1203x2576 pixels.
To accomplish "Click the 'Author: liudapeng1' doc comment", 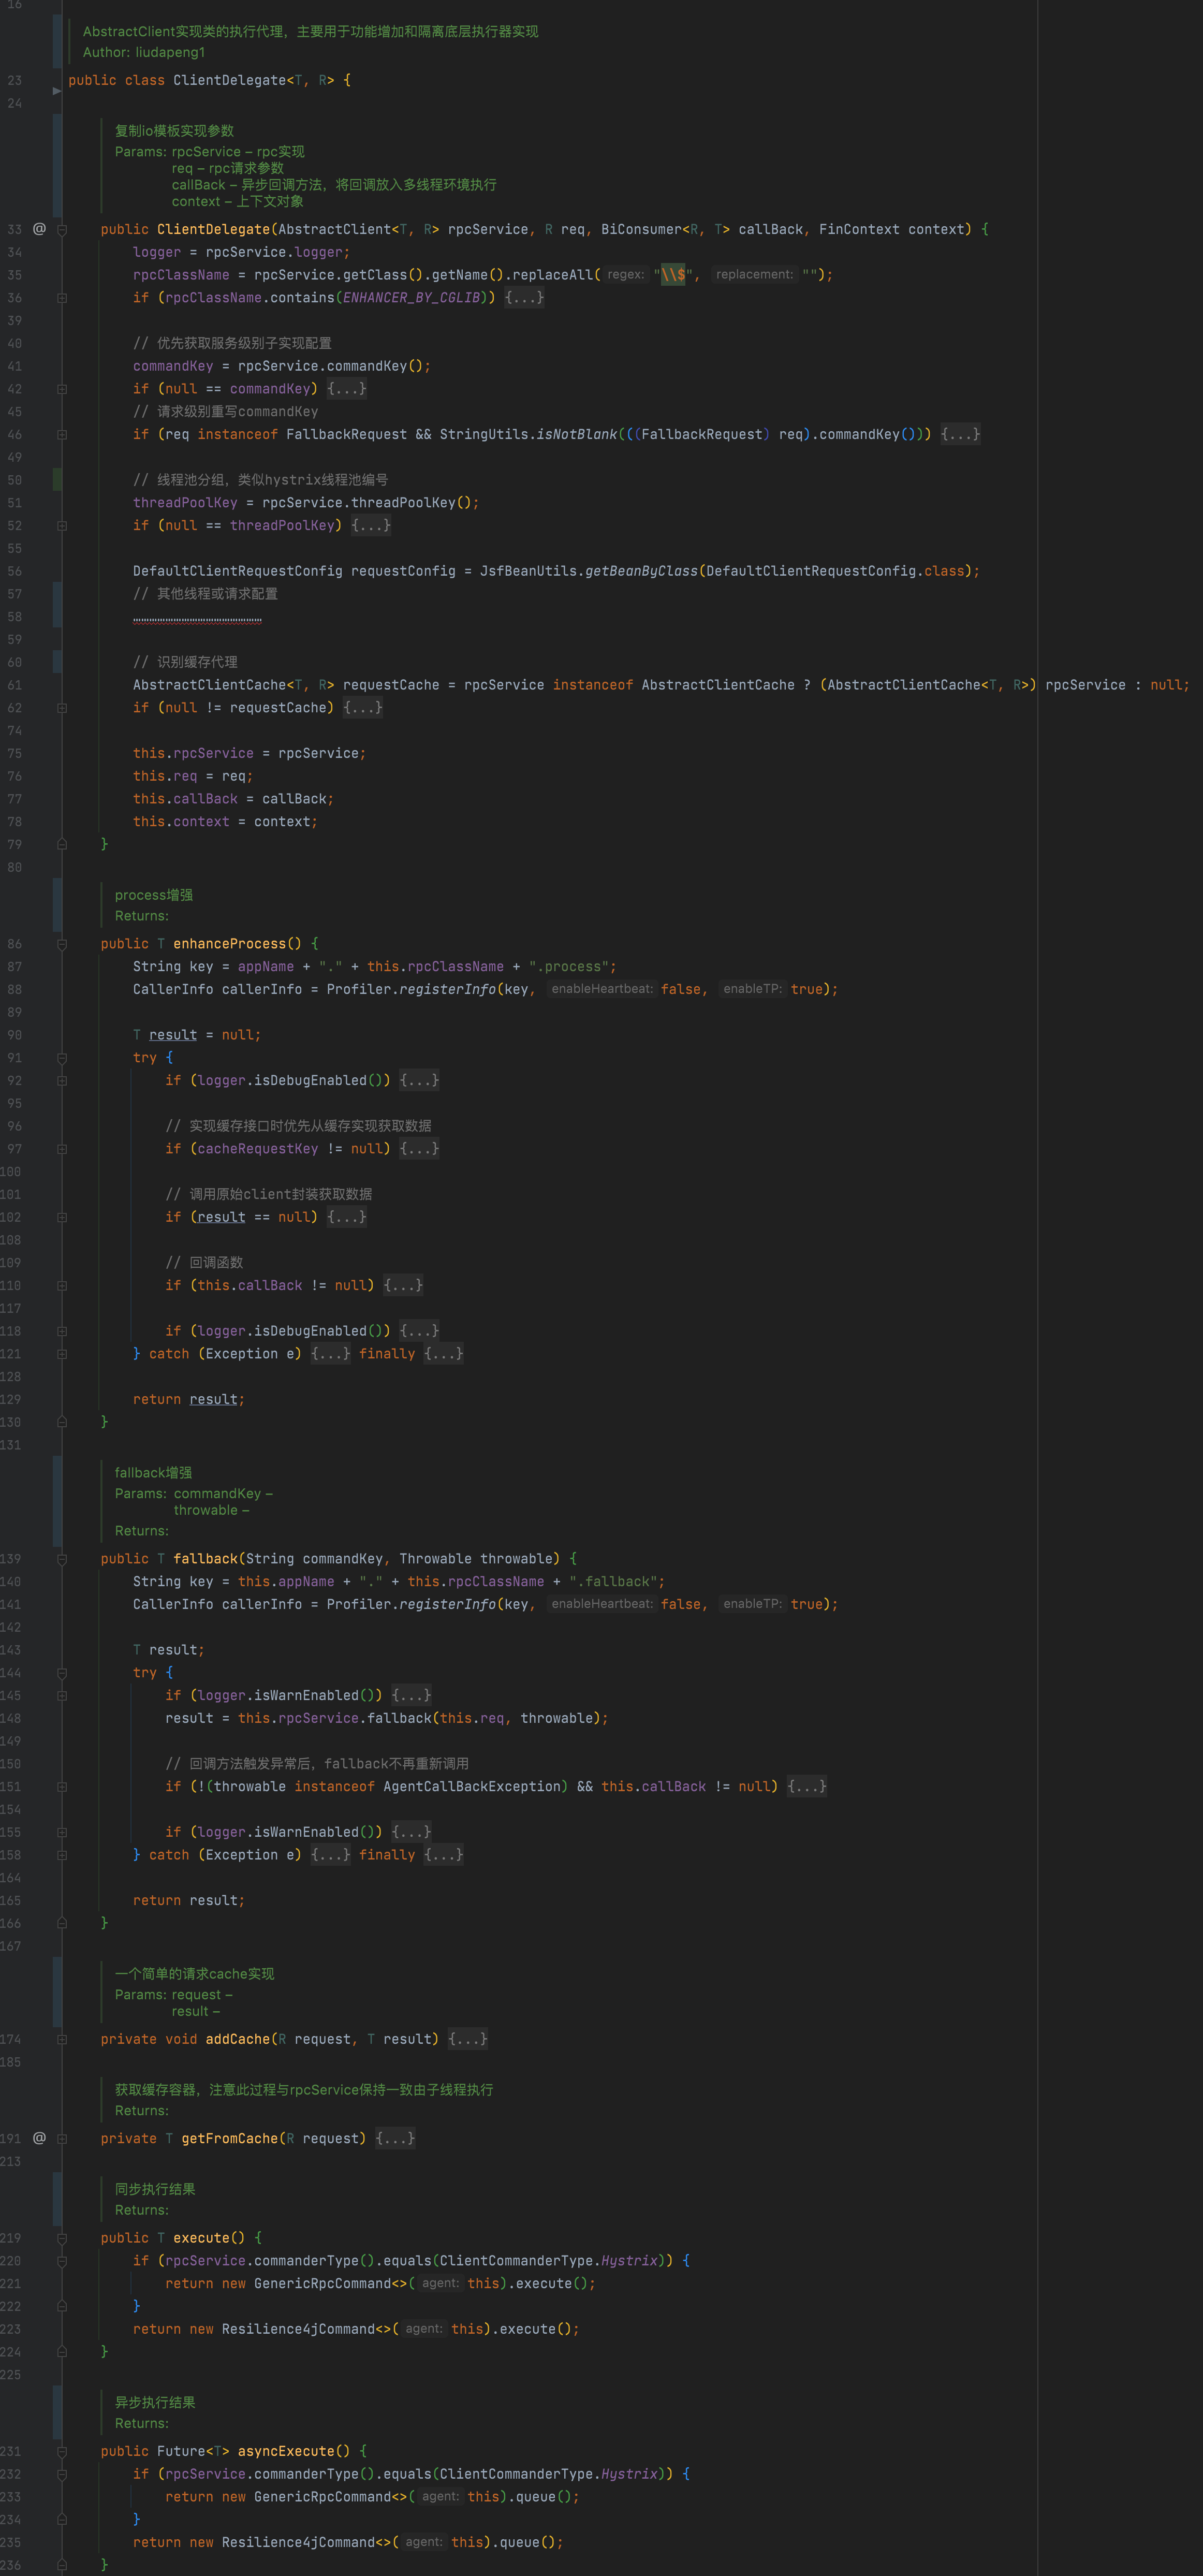I will click(x=144, y=52).
